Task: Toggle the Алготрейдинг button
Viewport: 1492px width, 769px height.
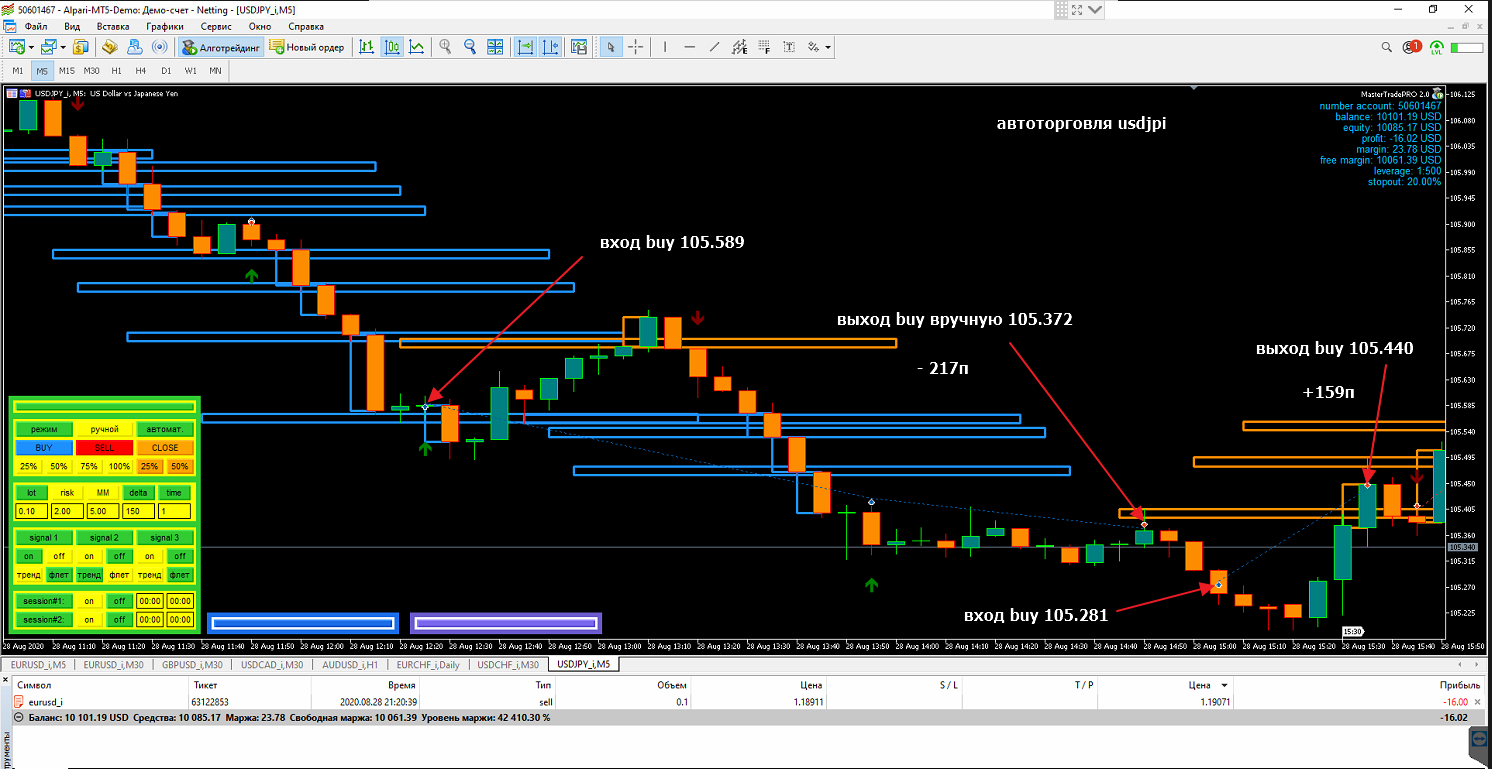Action: click(221, 47)
